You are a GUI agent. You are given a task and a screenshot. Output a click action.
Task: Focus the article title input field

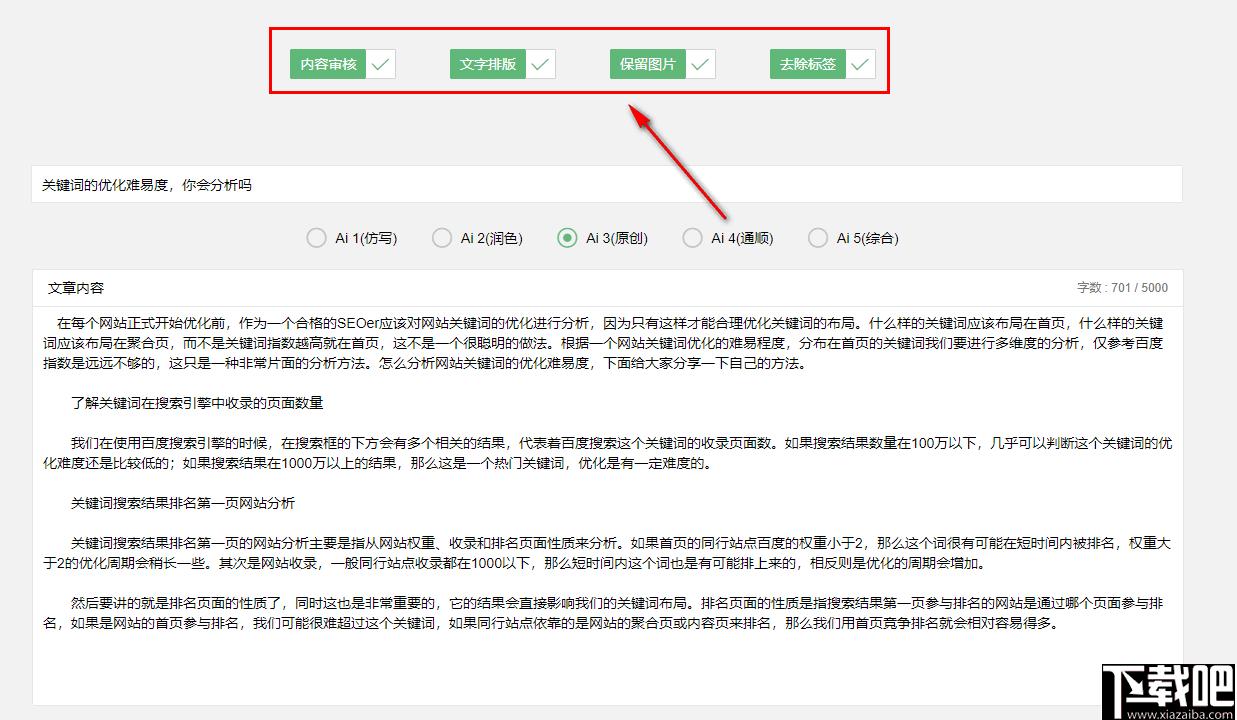click(606, 185)
